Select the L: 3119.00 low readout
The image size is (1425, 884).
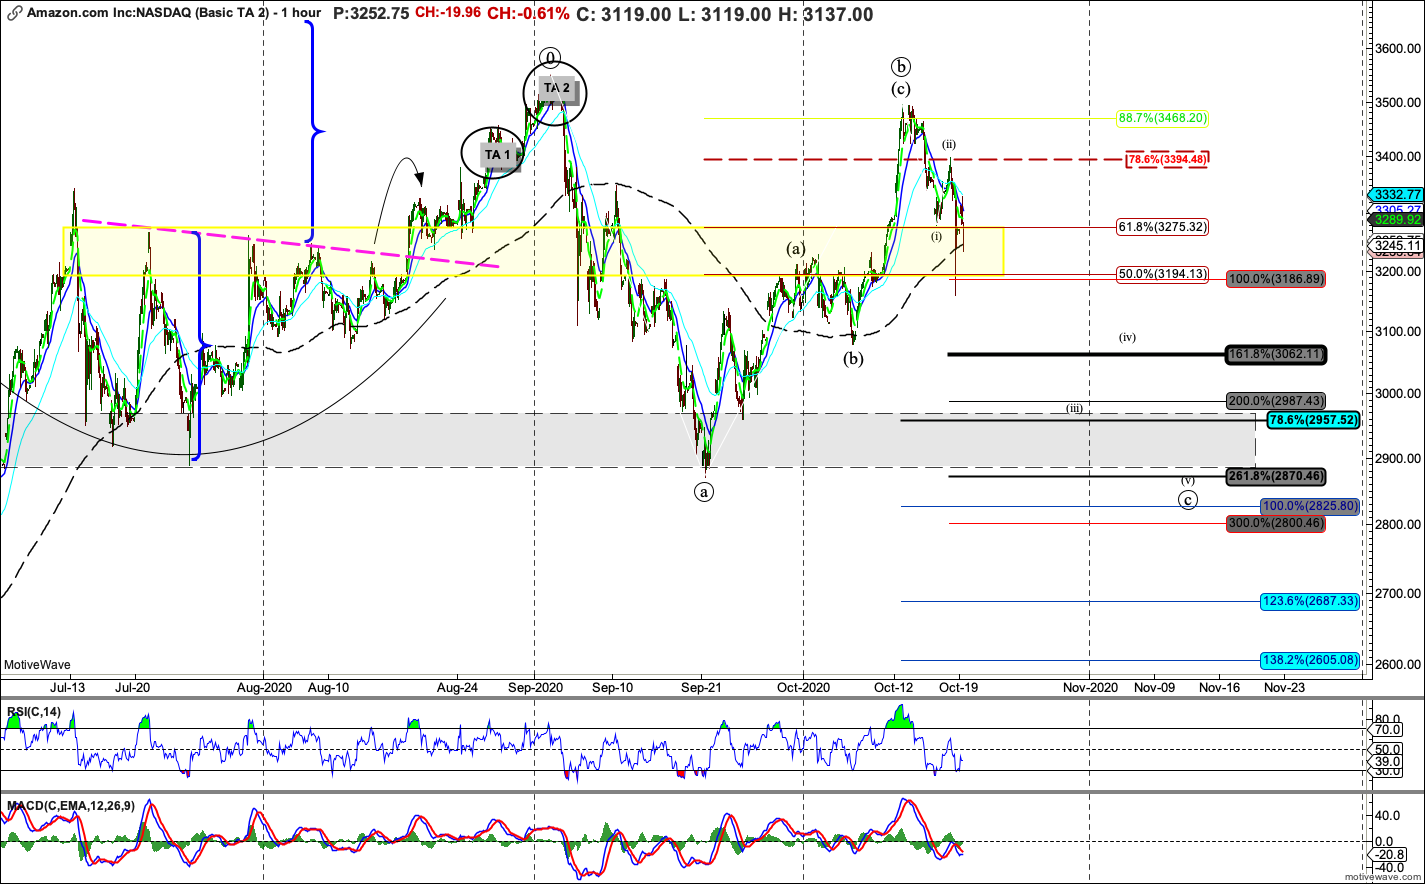pyautogui.click(x=724, y=14)
